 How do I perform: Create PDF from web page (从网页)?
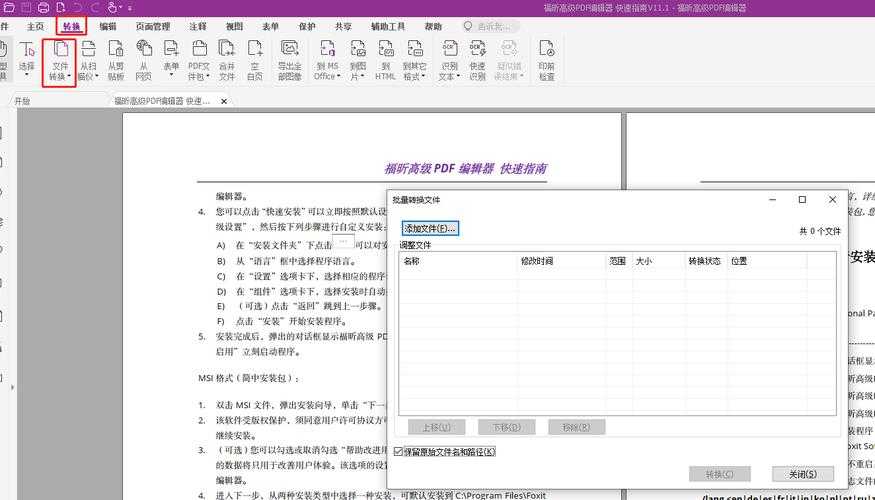click(144, 60)
